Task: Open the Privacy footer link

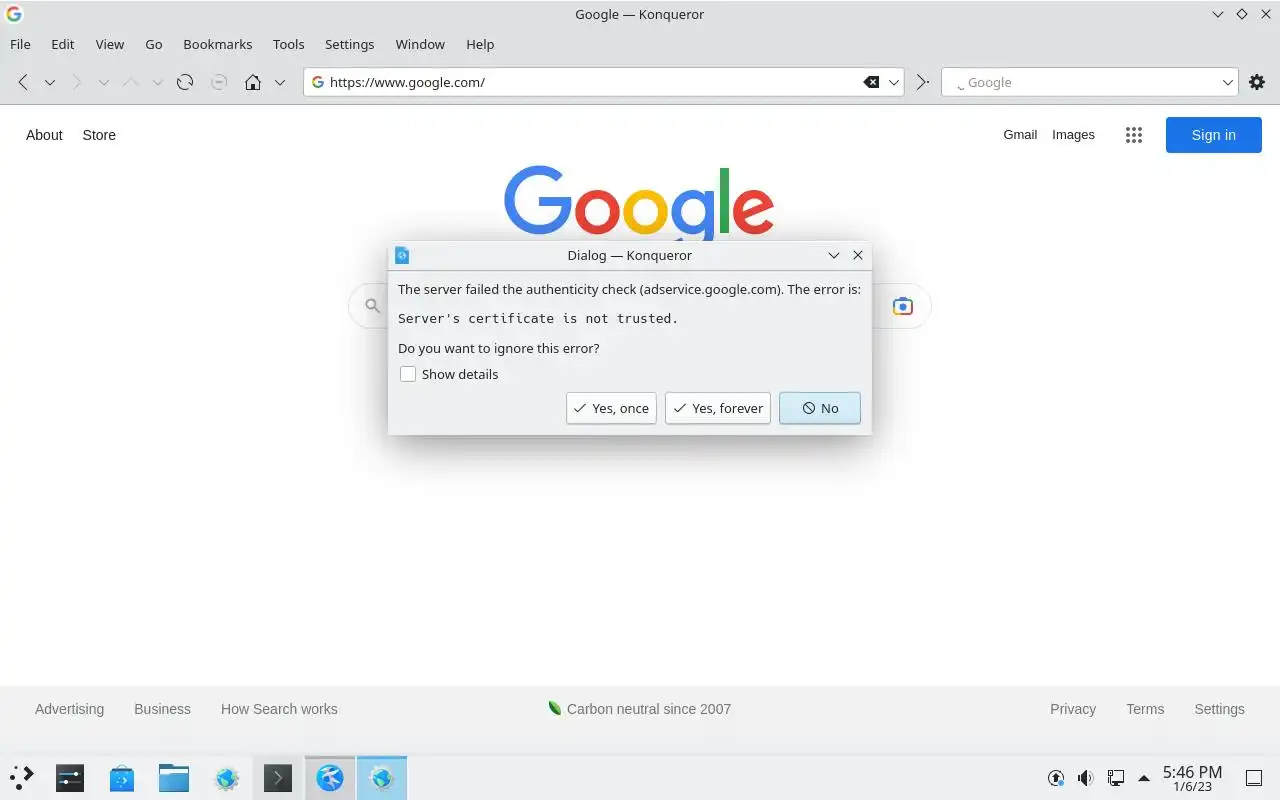Action: 1073,709
